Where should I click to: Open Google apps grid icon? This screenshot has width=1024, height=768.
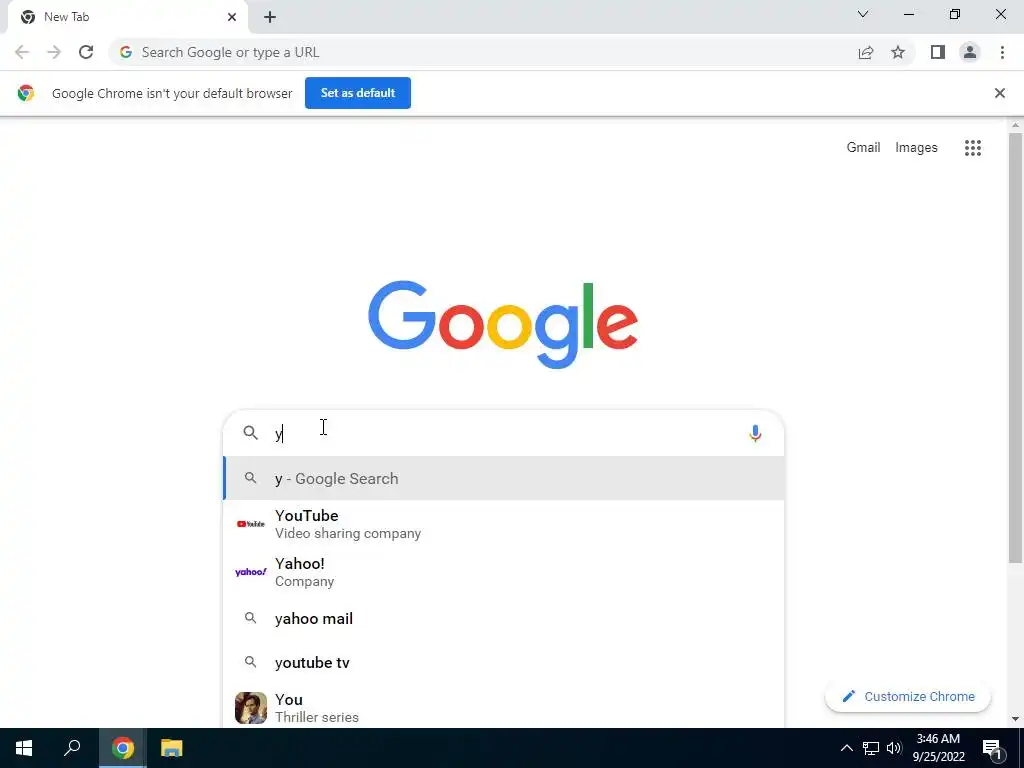[973, 148]
